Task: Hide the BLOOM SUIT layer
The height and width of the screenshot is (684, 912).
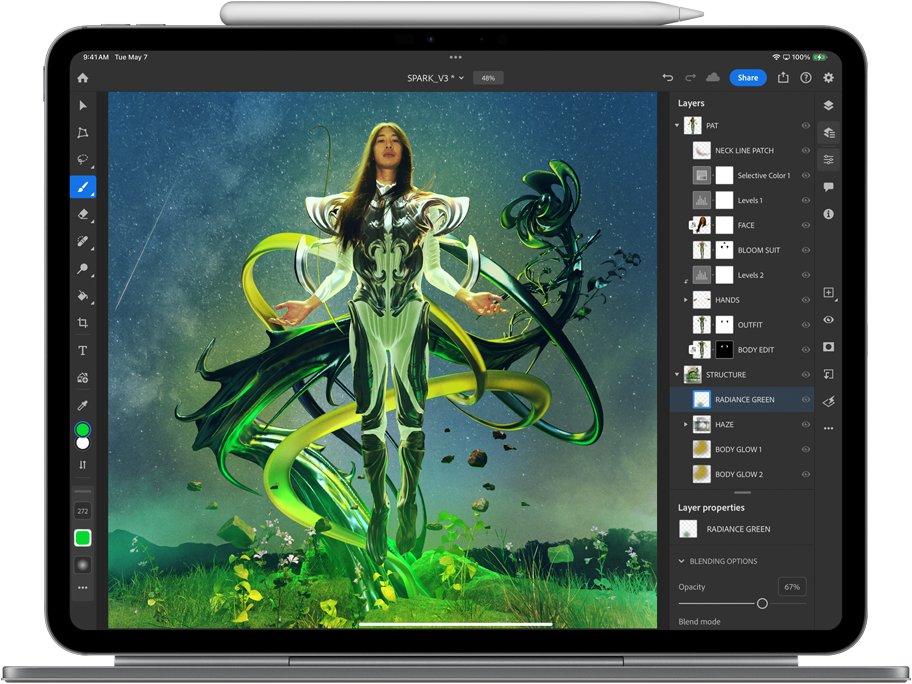Action: click(805, 250)
